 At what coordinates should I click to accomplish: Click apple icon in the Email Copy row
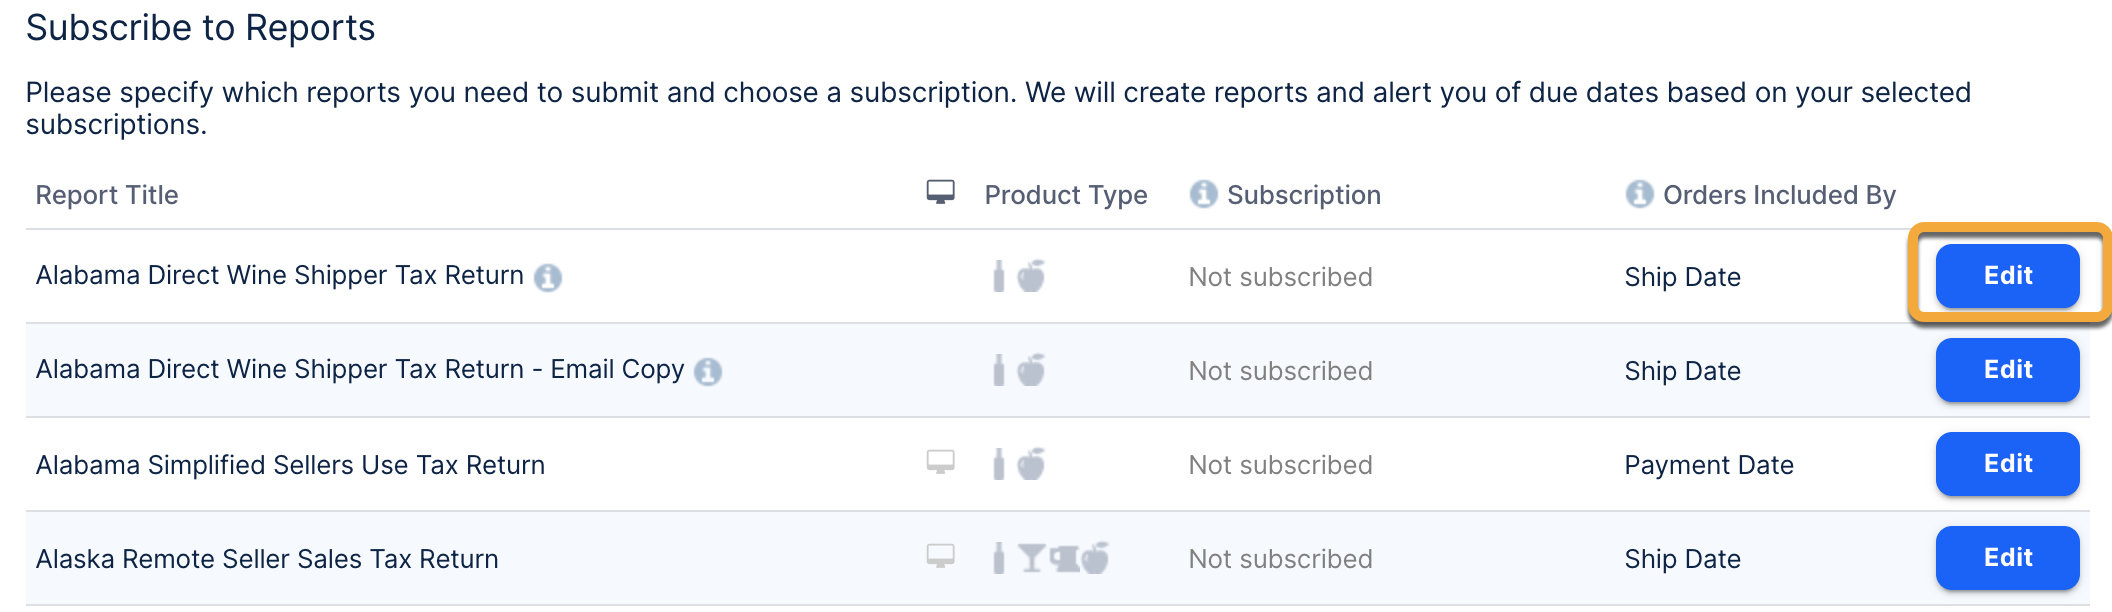click(x=1031, y=370)
